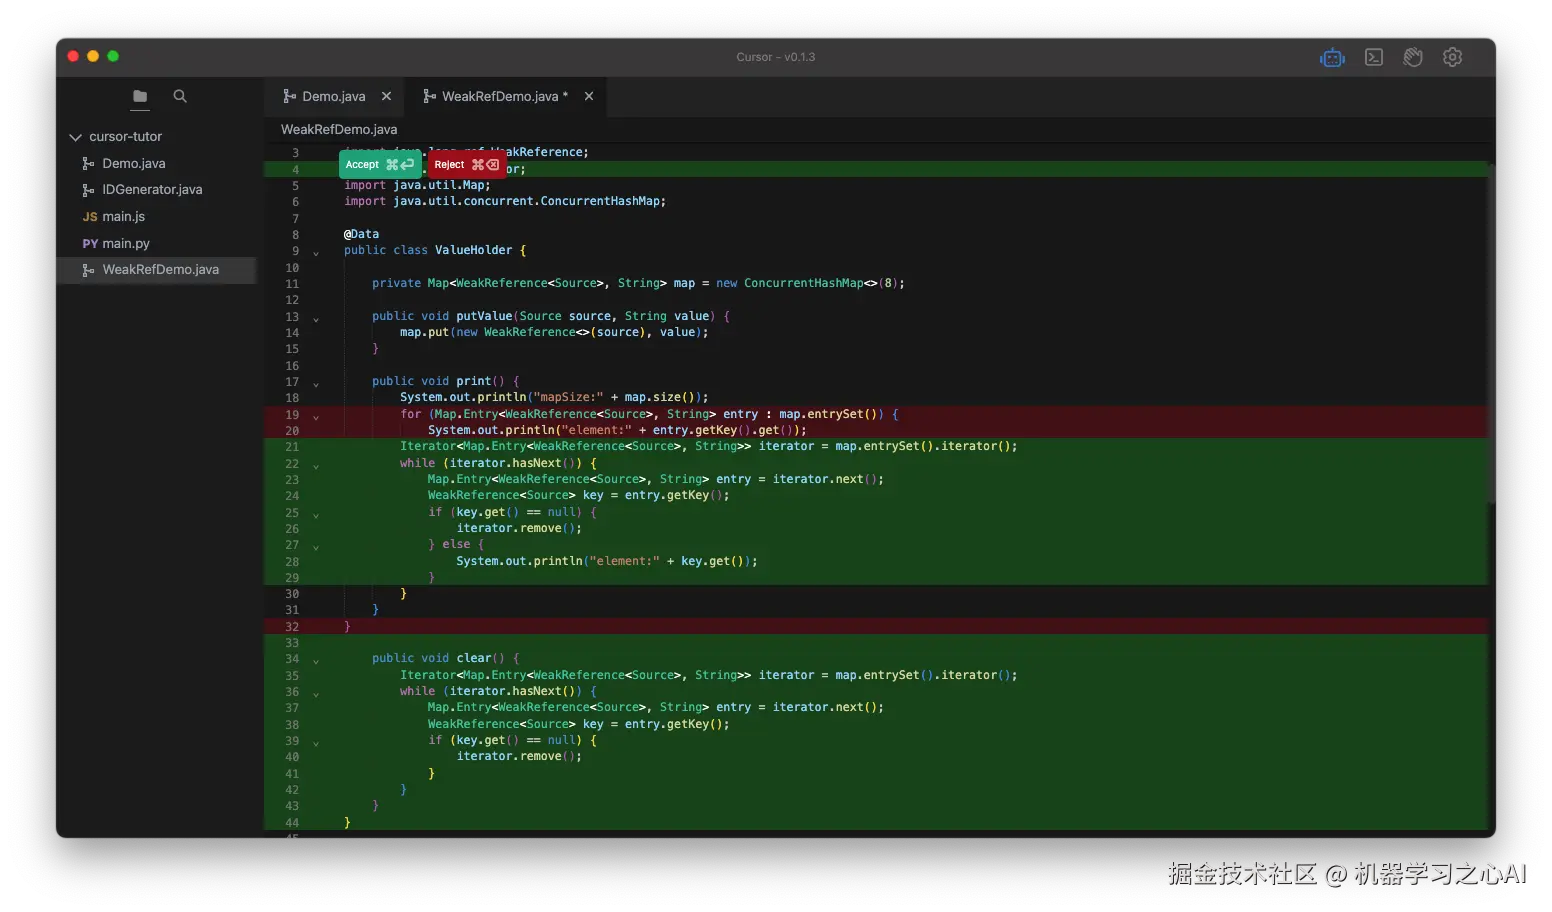The height and width of the screenshot is (912, 1552).
Task: Open the search icon in the sidebar
Action: pyautogui.click(x=179, y=96)
